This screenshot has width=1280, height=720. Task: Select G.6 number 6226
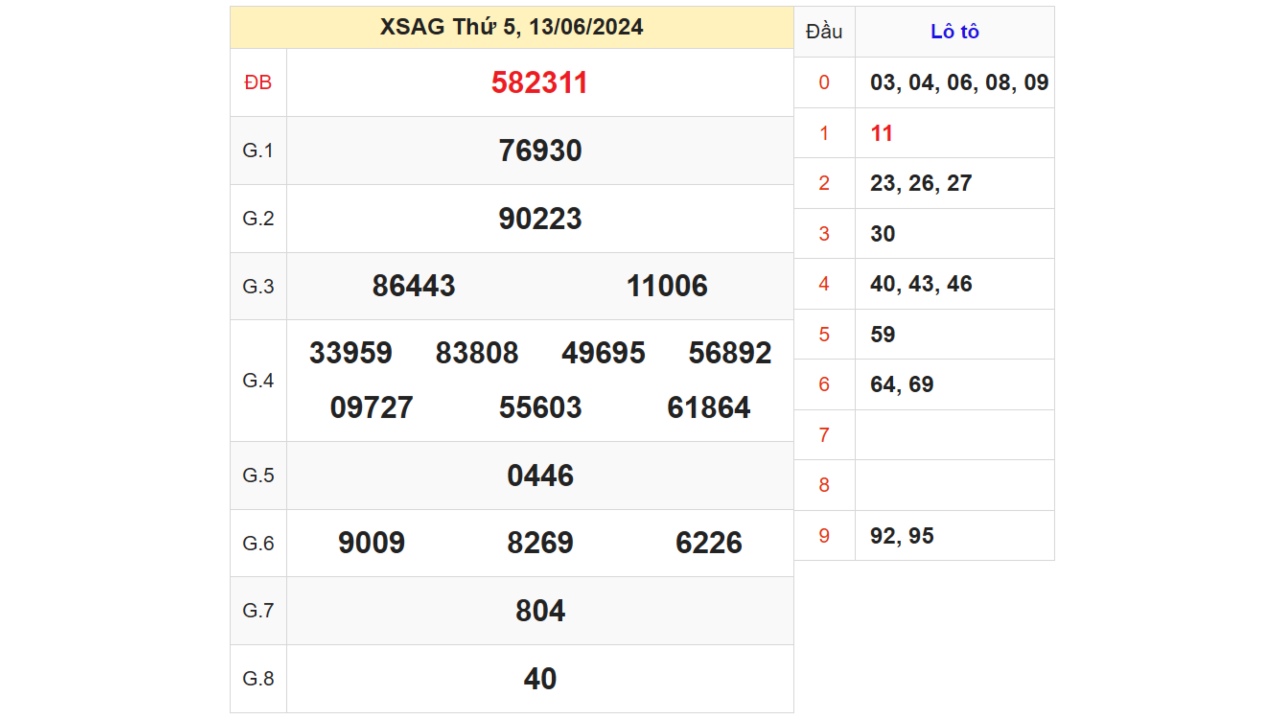coord(709,543)
